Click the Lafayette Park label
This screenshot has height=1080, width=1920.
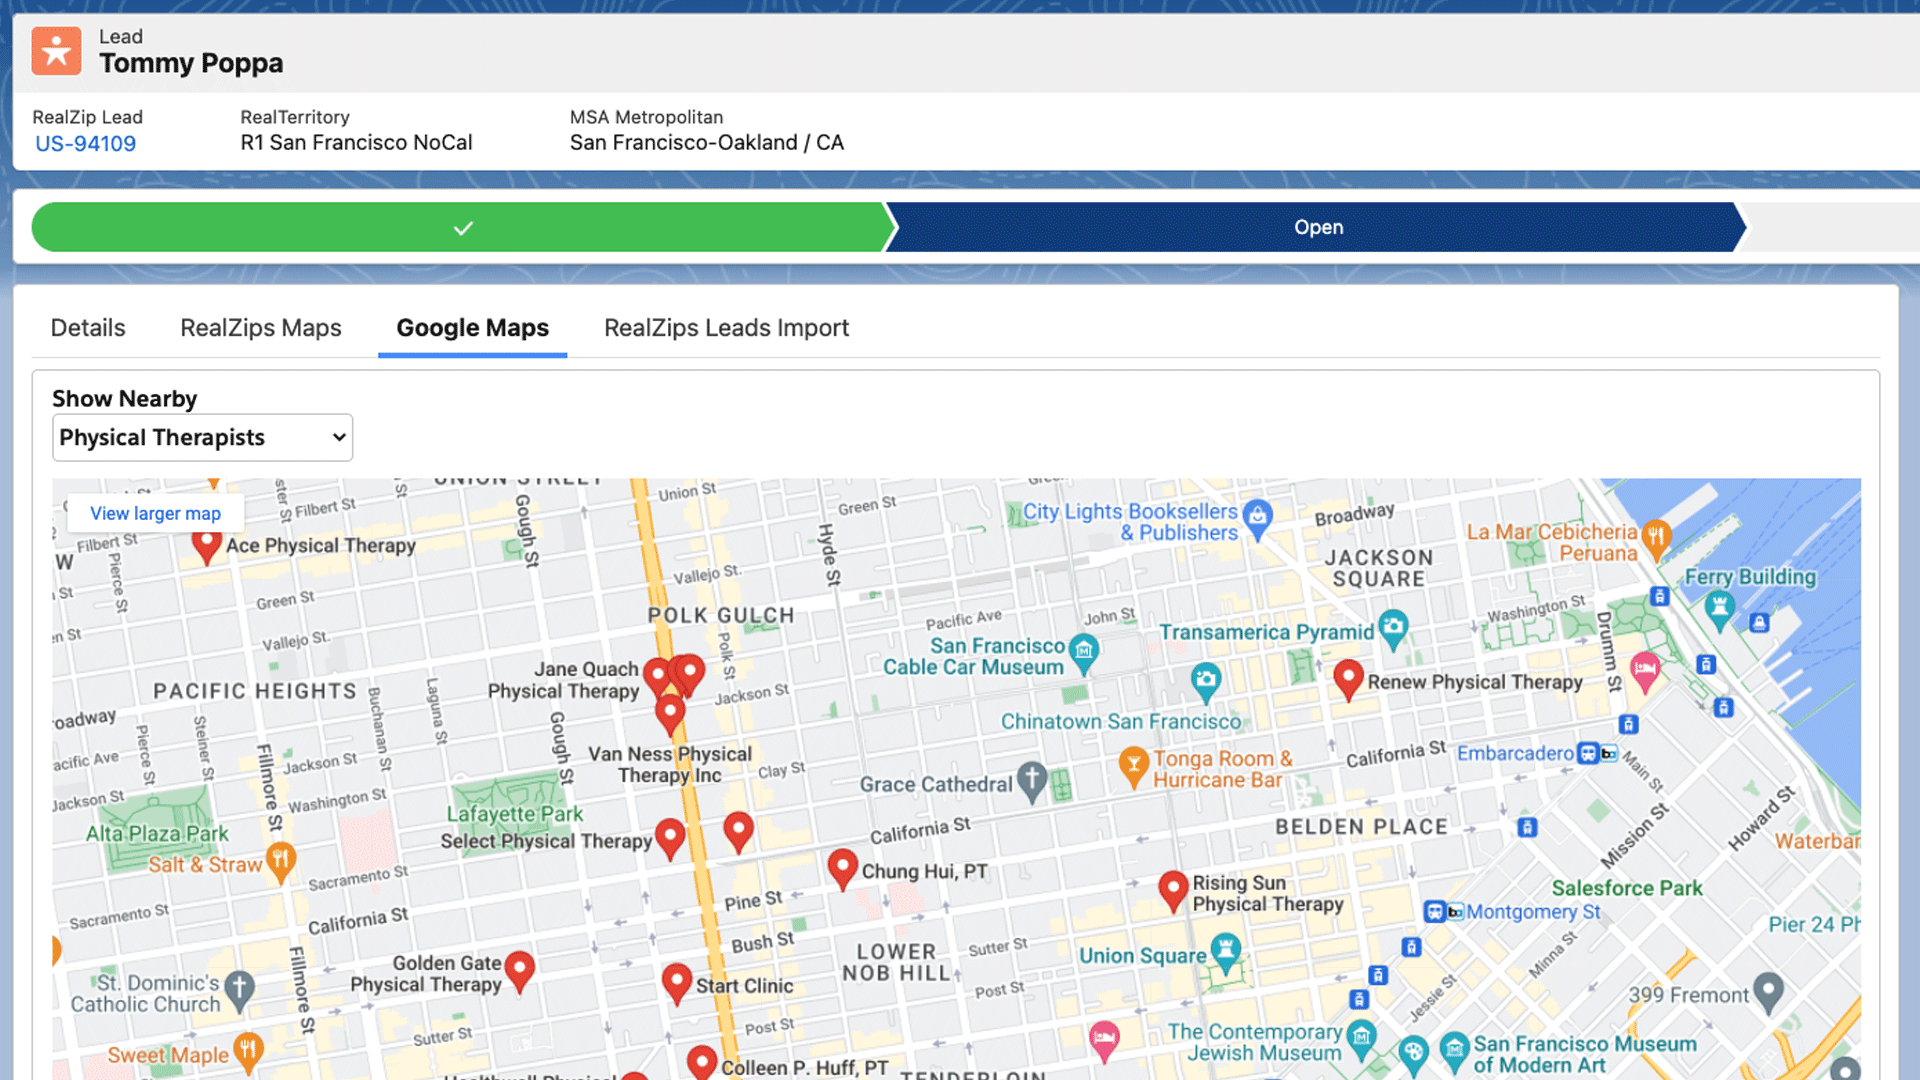click(514, 814)
